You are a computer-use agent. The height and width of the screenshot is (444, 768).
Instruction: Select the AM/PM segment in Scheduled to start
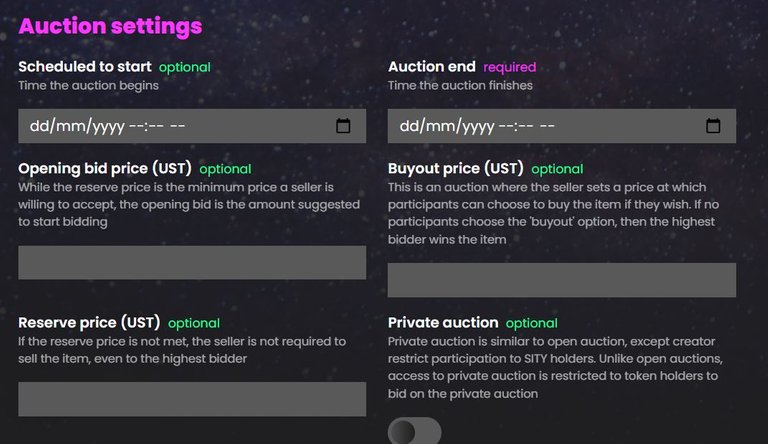[x=177, y=126]
